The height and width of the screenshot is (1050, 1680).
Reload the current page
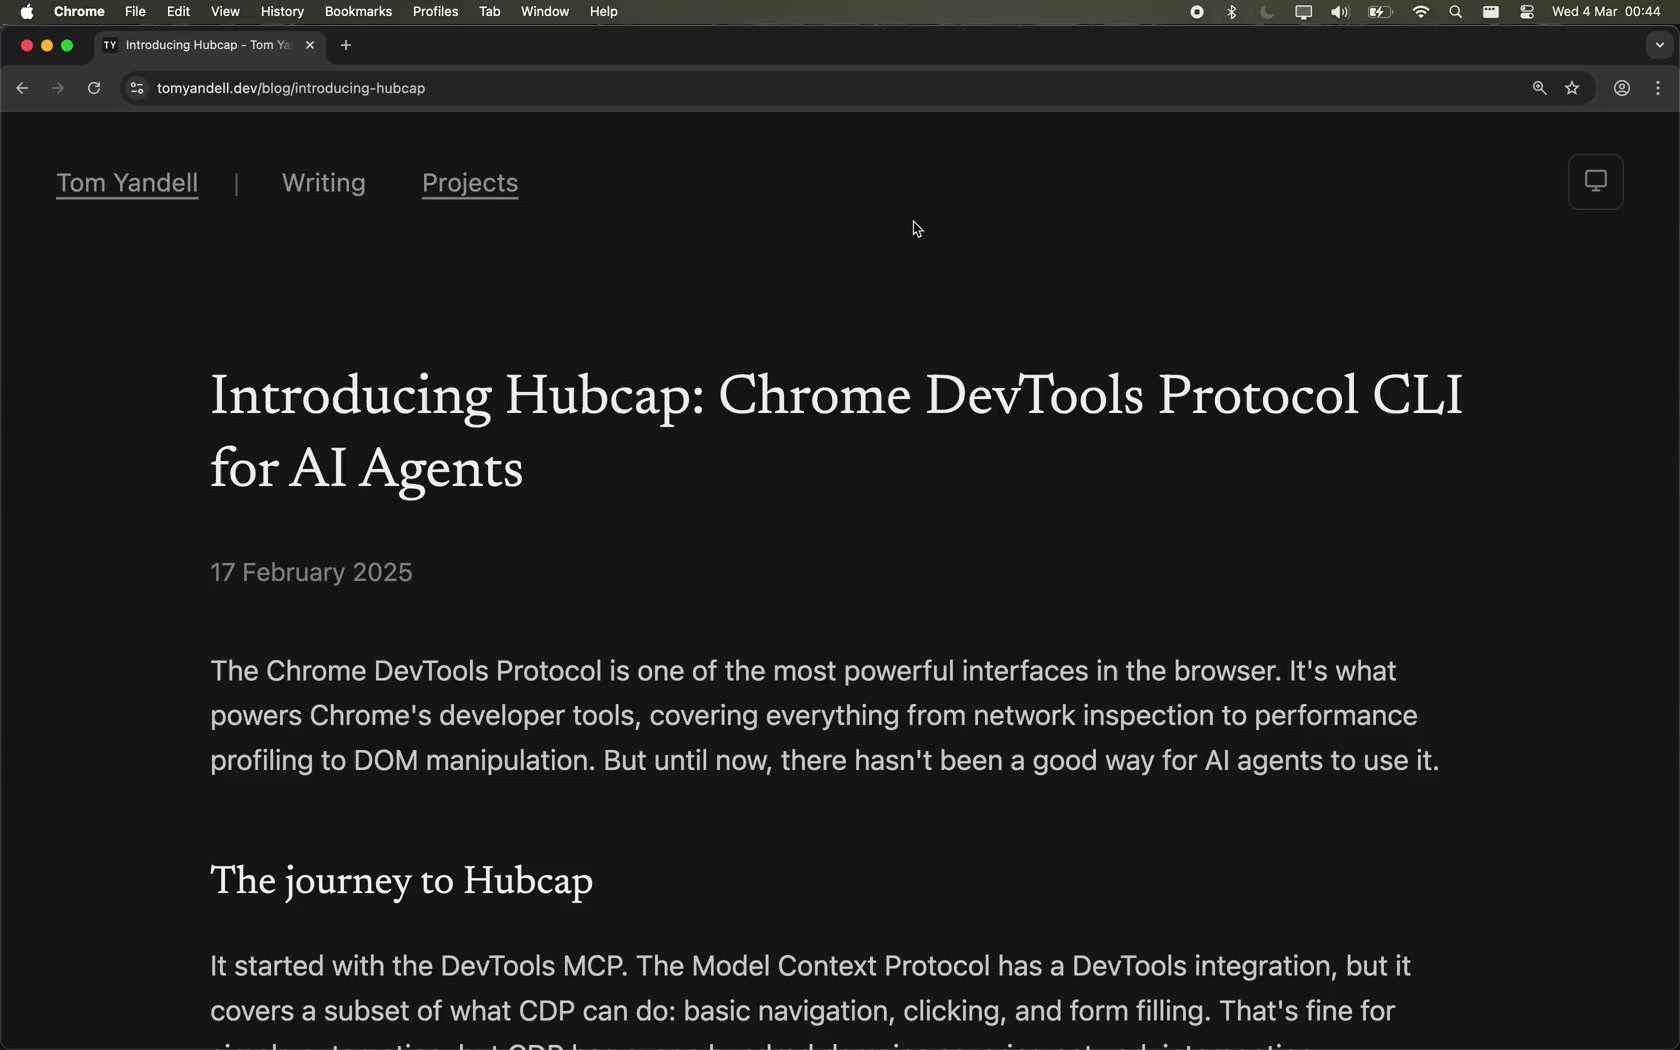pos(94,88)
